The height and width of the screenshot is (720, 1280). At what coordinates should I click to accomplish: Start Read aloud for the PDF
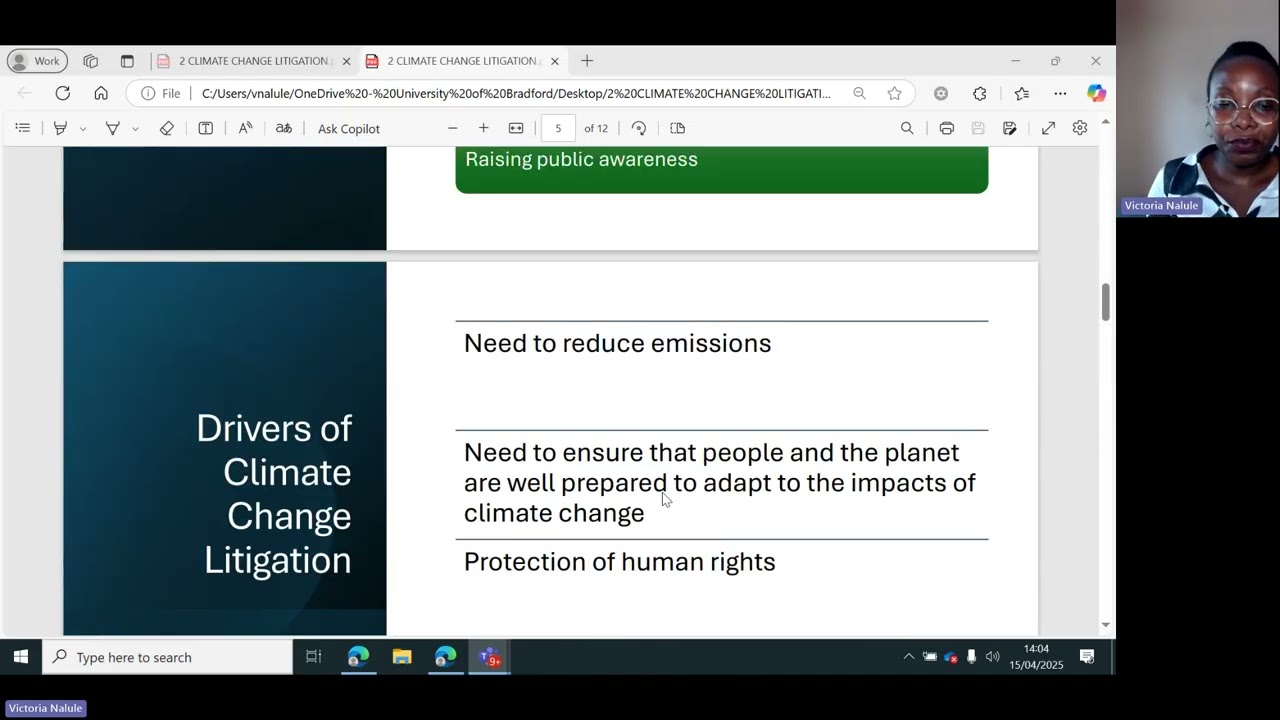click(x=245, y=128)
